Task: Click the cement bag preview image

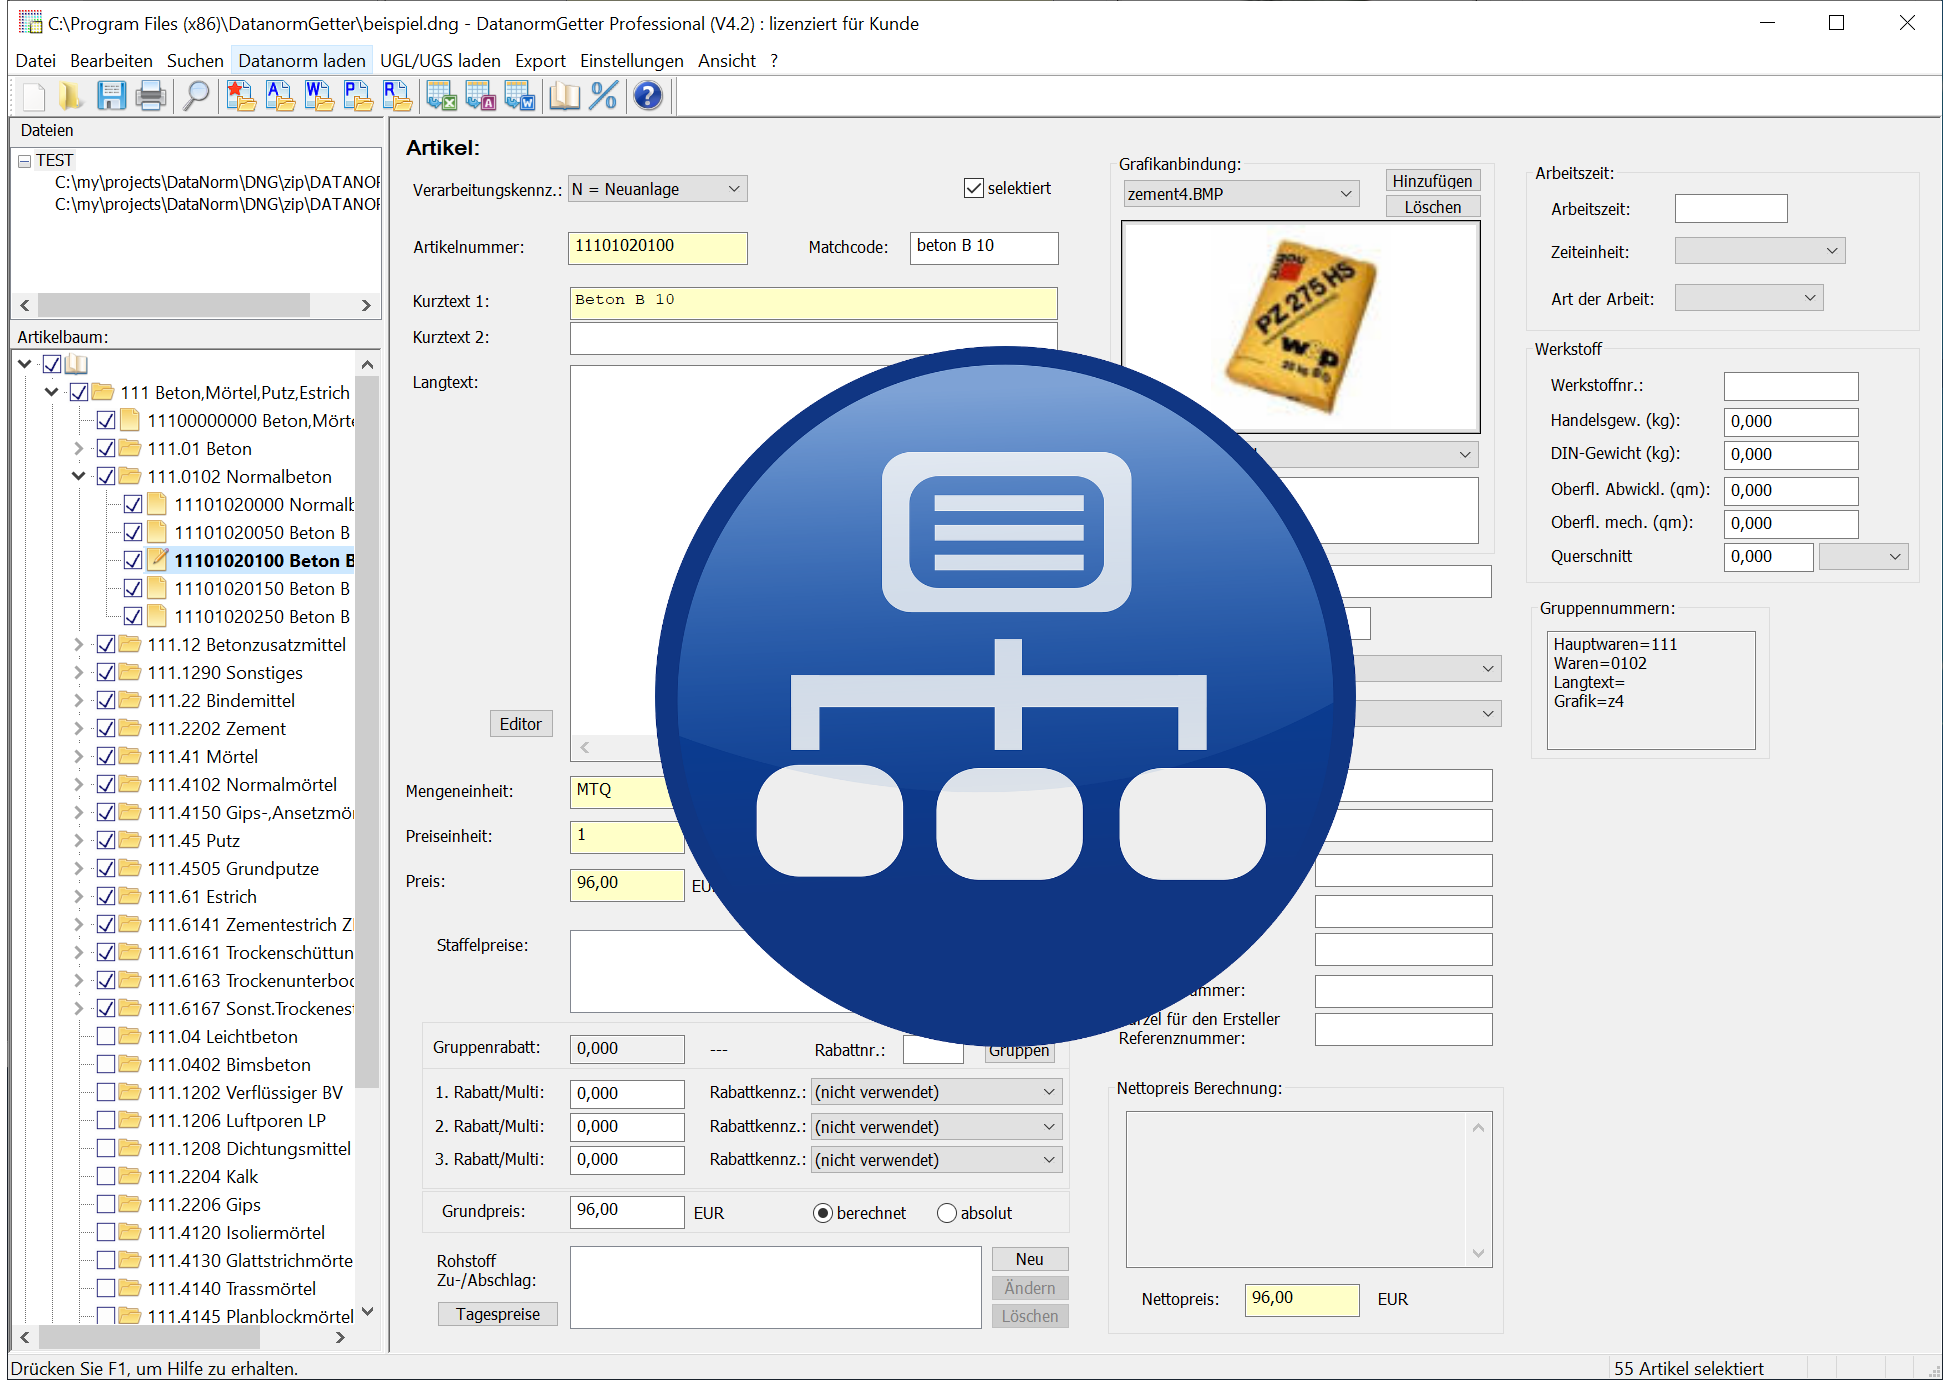Action: (x=1301, y=327)
